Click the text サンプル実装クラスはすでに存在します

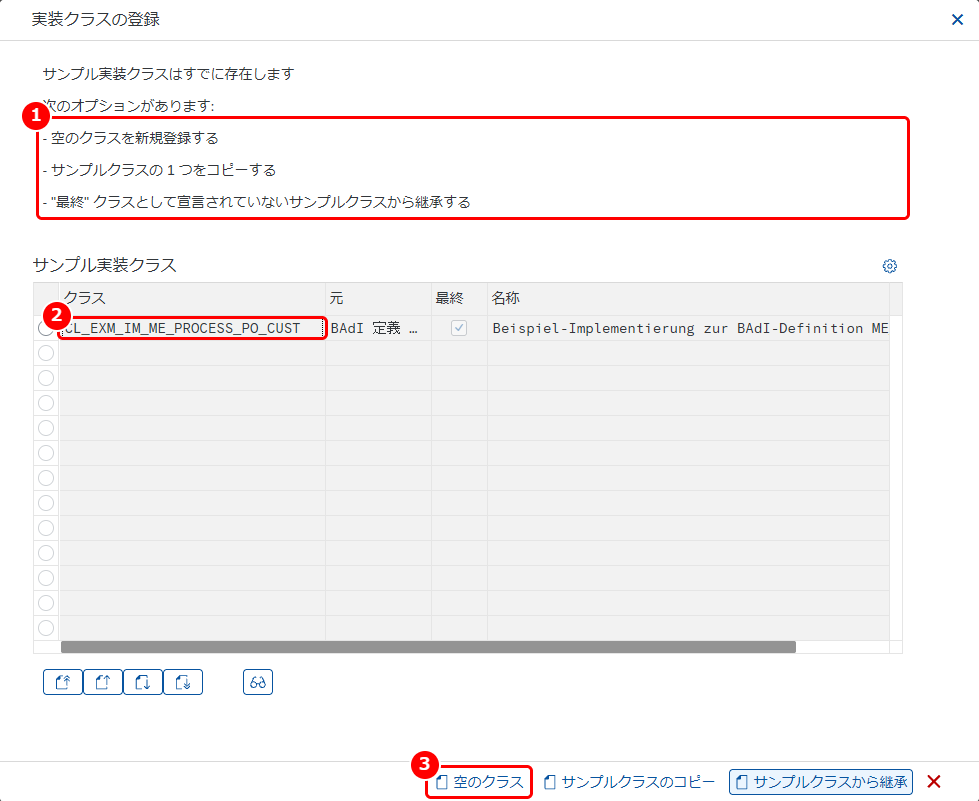(x=168, y=74)
